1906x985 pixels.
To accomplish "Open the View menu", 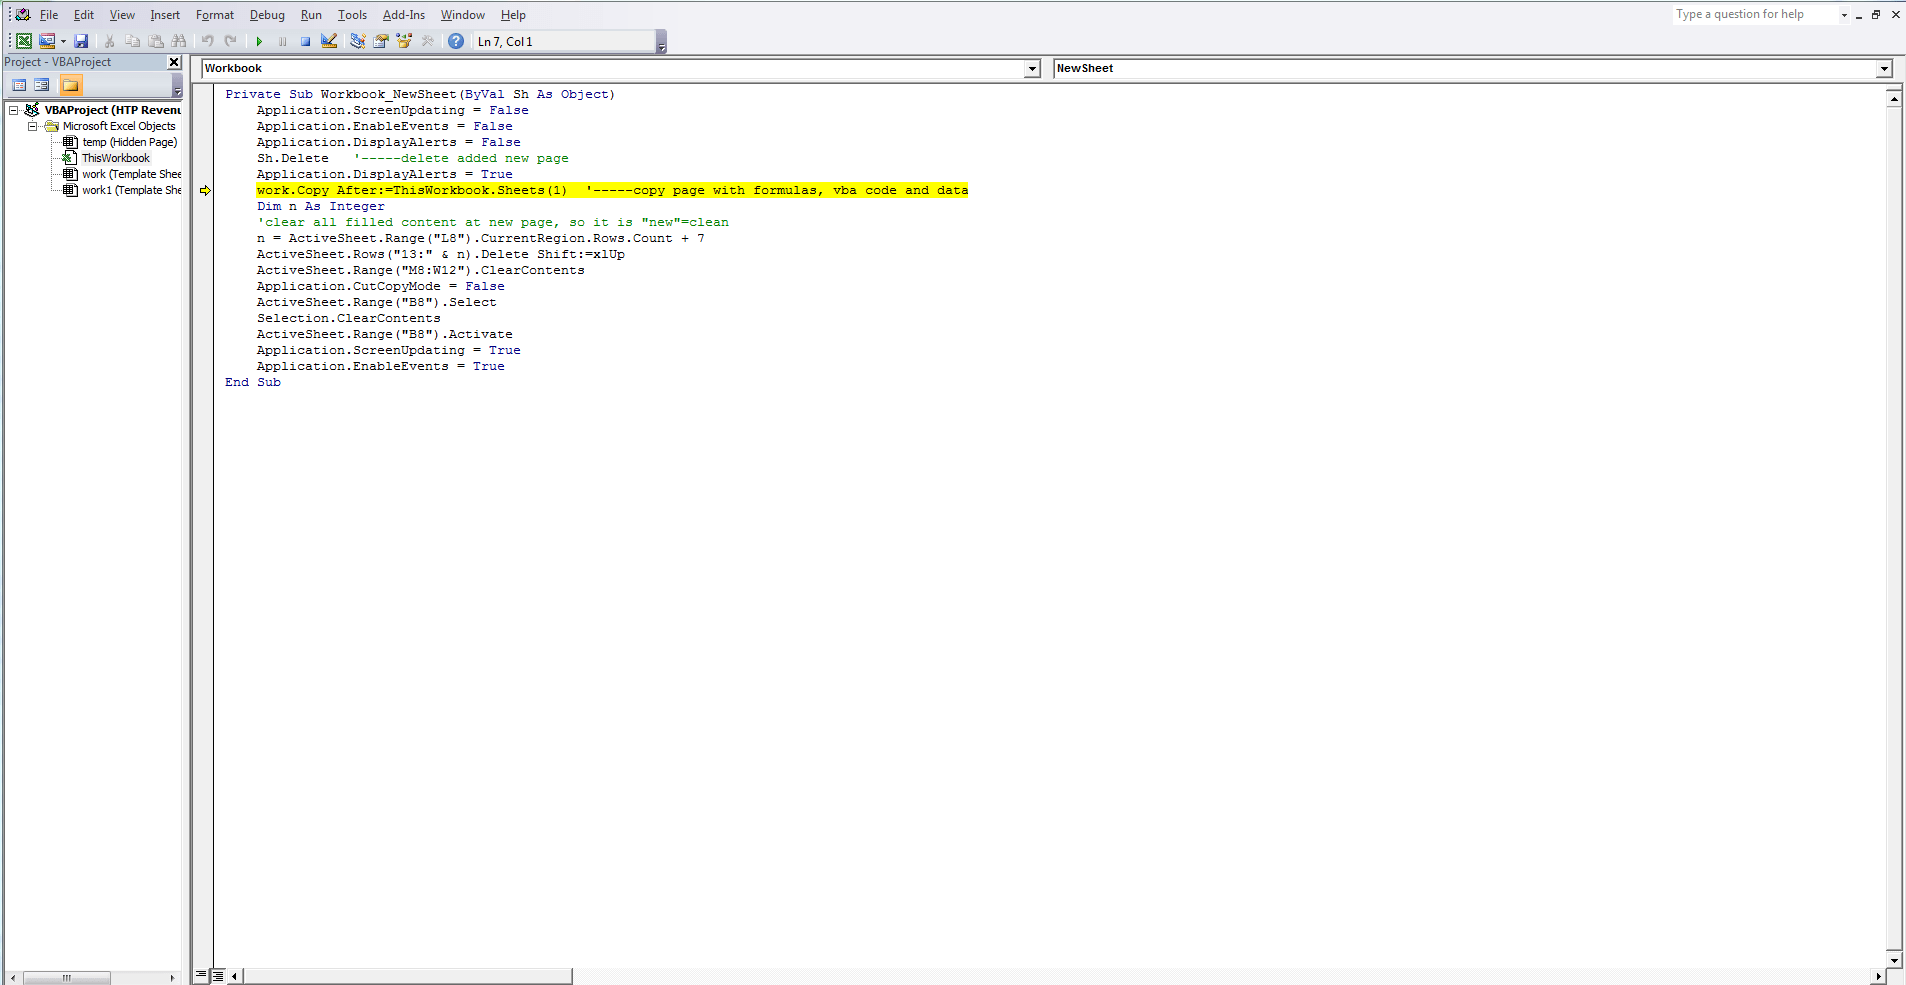I will click(x=122, y=15).
